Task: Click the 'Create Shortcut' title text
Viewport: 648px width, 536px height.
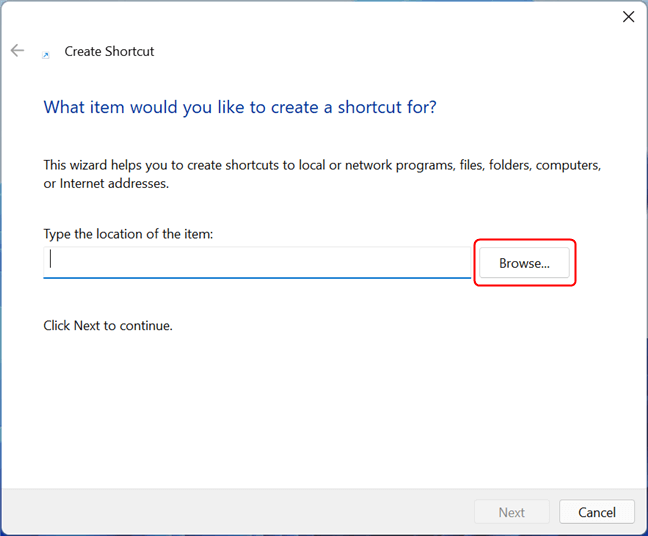Action: coord(109,51)
